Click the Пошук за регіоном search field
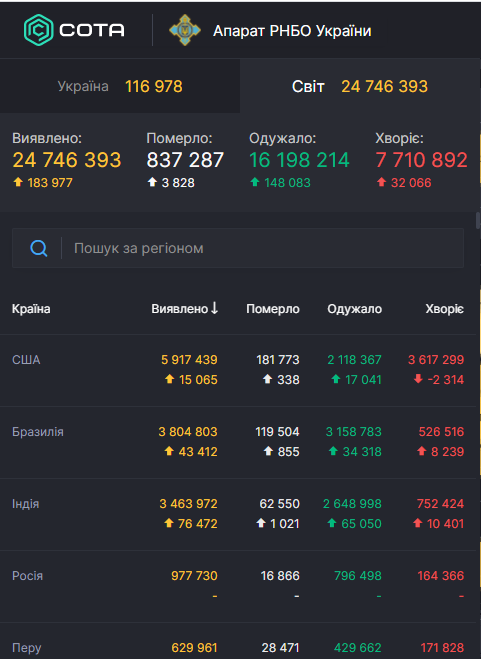 coord(238,248)
